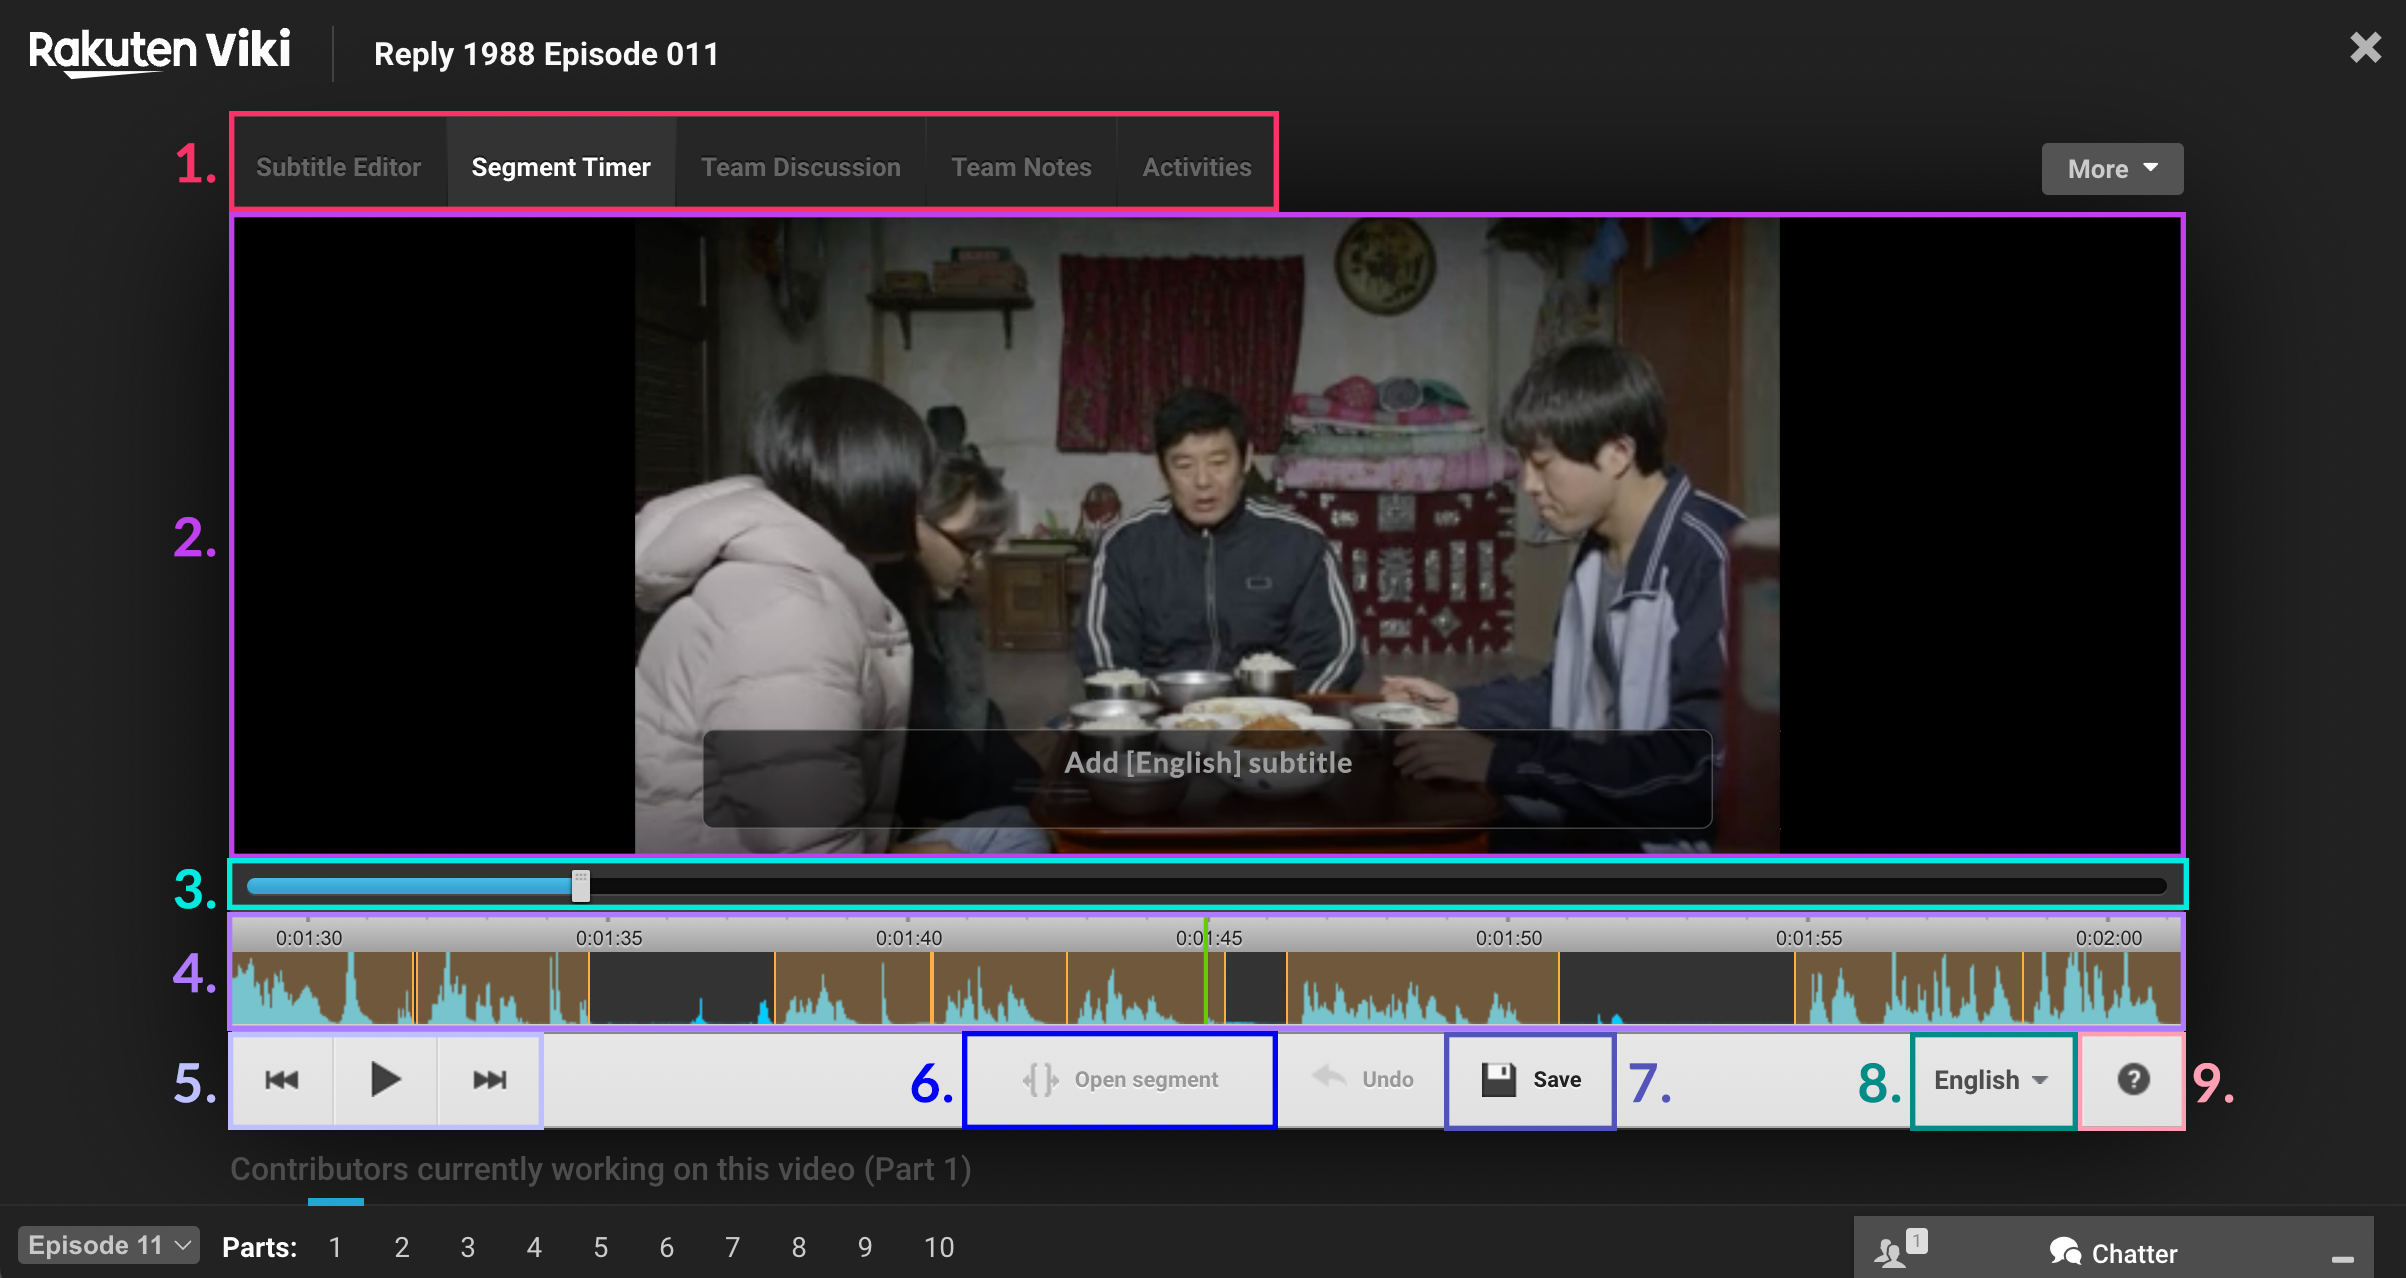This screenshot has height=1278, width=2406.
Task: Go to part 2
Action: pyautogui.click(x=402, y=1247)
